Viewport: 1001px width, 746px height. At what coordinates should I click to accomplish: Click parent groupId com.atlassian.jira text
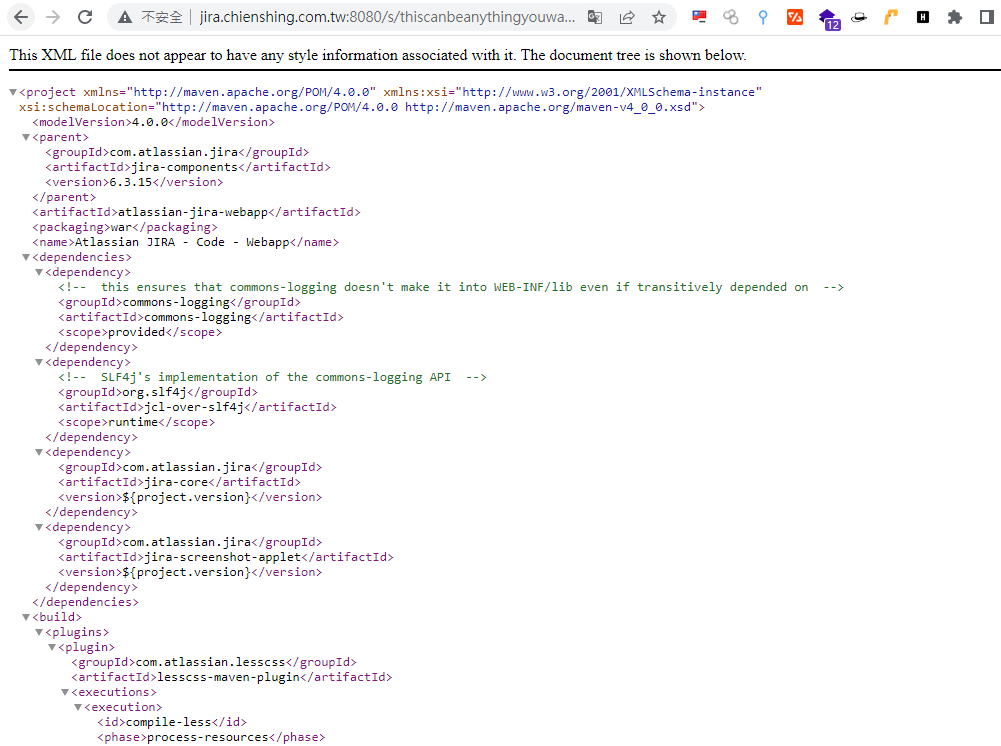click(x=177, y=152)
